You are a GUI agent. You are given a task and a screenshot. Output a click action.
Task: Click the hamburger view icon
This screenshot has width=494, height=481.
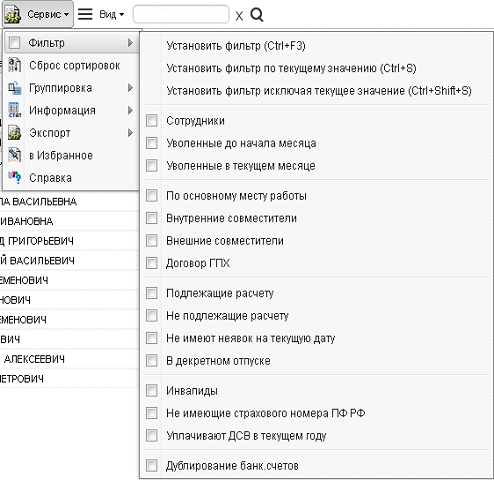pos(85,14)
